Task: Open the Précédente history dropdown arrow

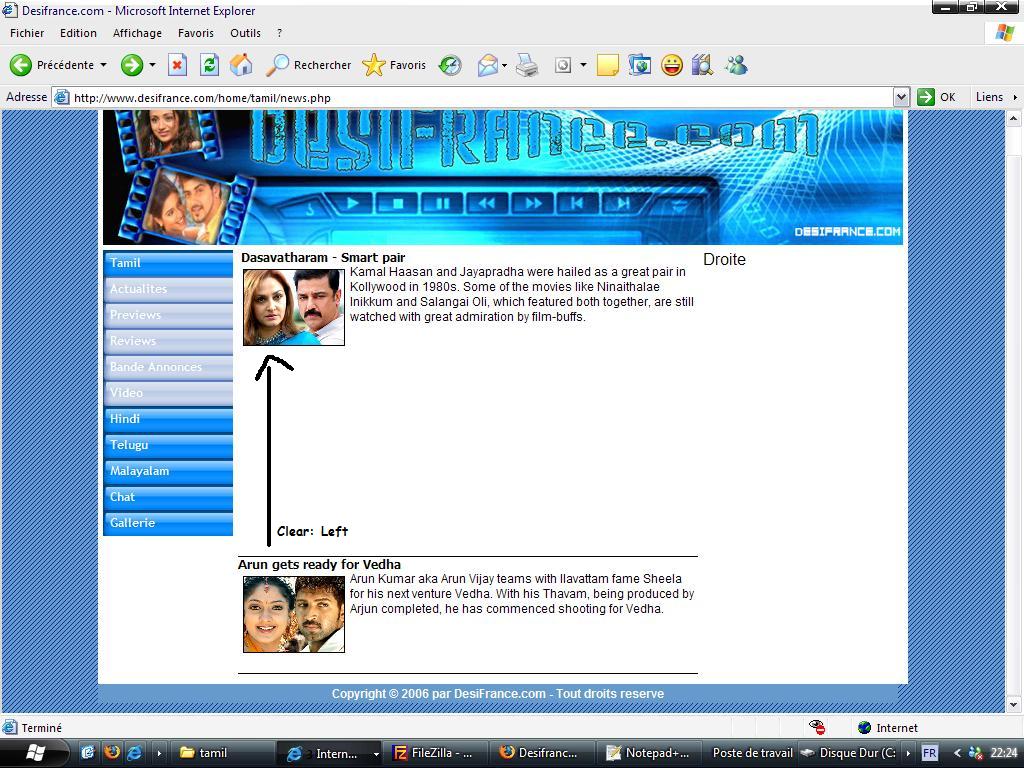Action: coord(103,65)
